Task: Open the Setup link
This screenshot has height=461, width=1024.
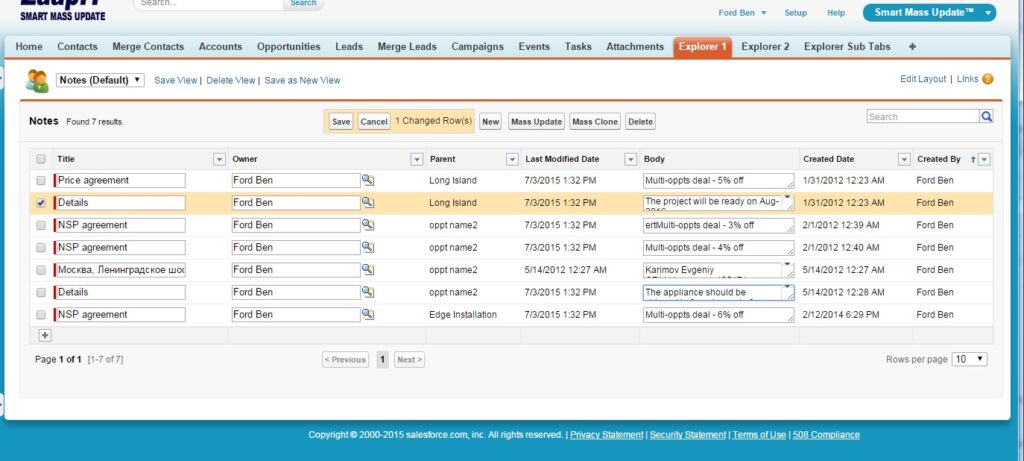Action: pos(795,12)
